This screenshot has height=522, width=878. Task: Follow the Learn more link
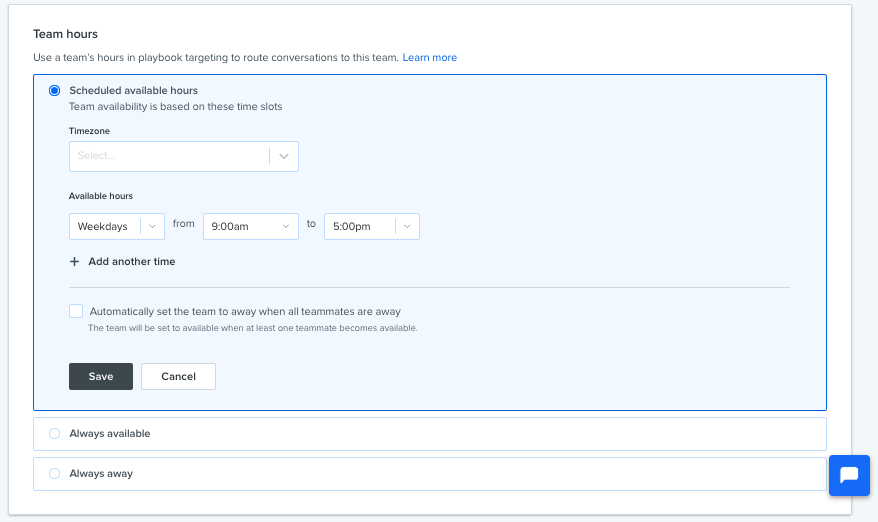pos(429,57)
